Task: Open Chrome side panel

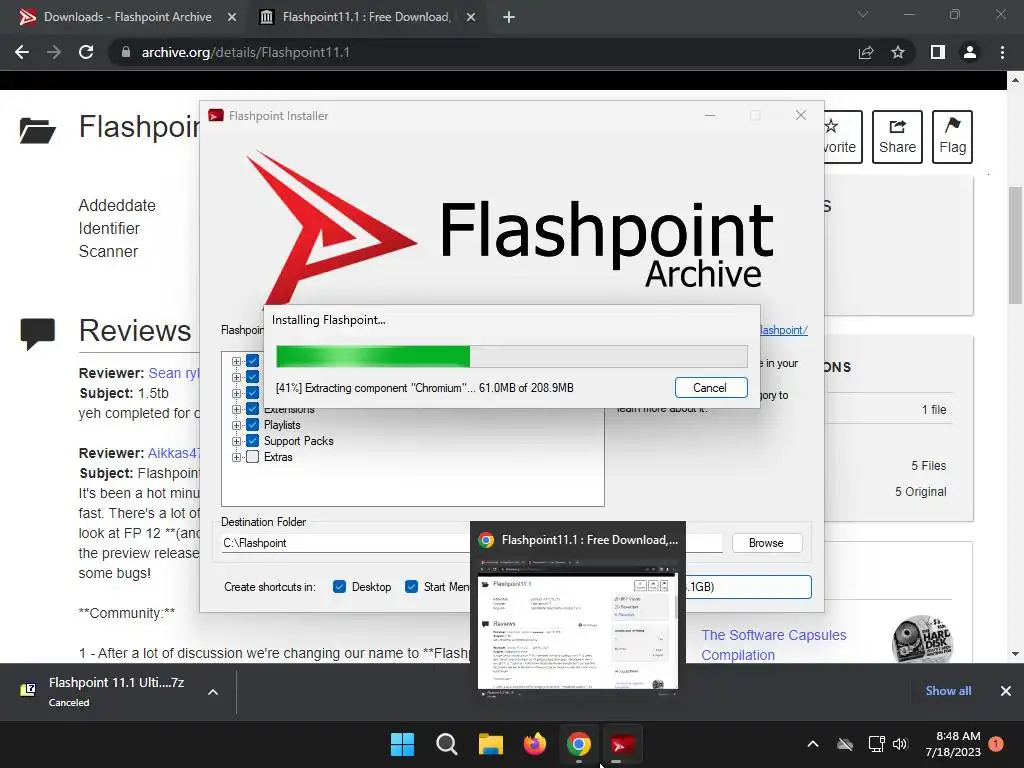Action: (x=938, y=52)
